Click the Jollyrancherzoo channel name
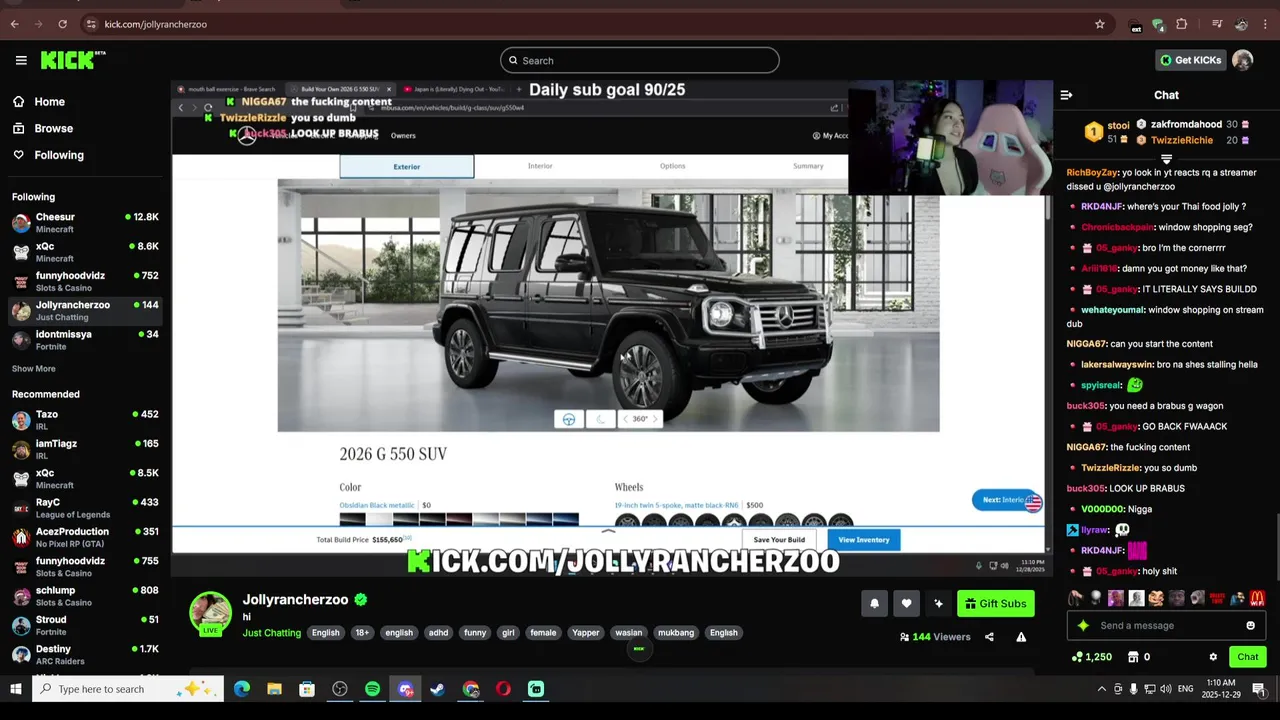 [x=295, y=600]
